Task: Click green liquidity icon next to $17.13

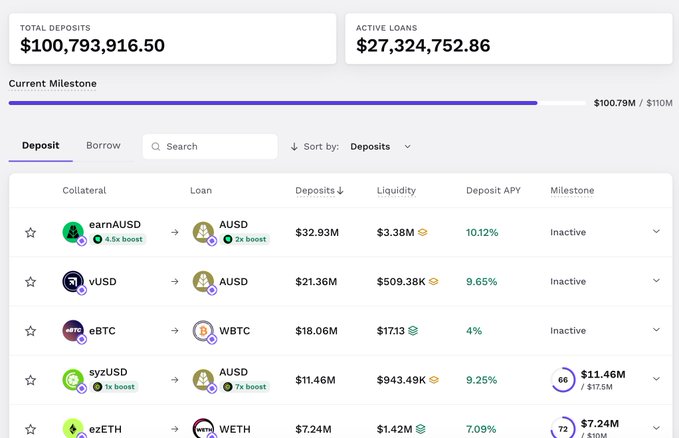Action: pyautogui.click(x=413, y=331)
